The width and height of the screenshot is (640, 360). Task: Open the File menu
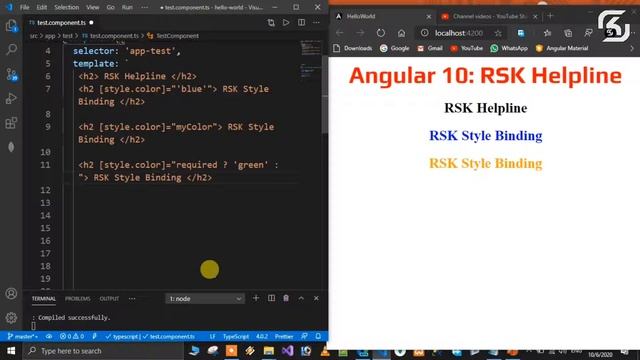pyautogui.click(x=24, y=7)
